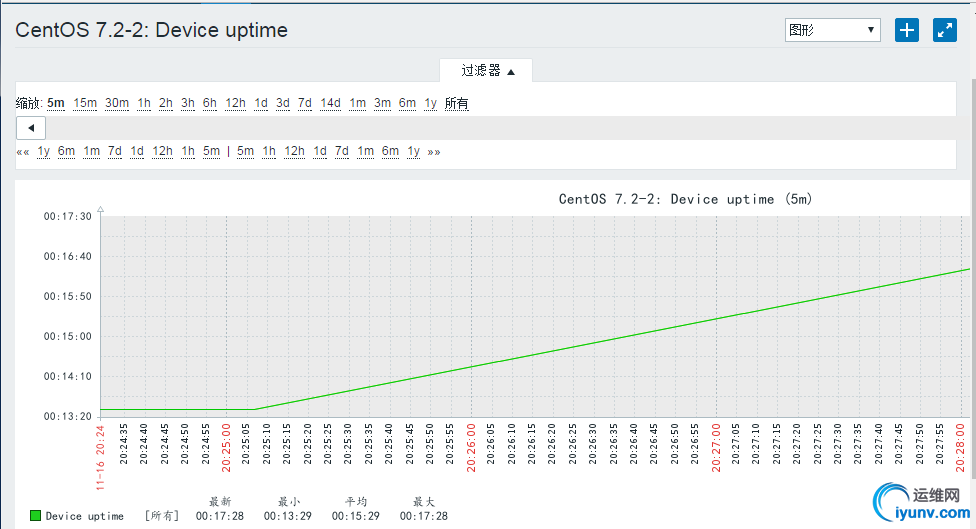Set zoom to 1m
976x529 pixels.
tap(357, 103)
